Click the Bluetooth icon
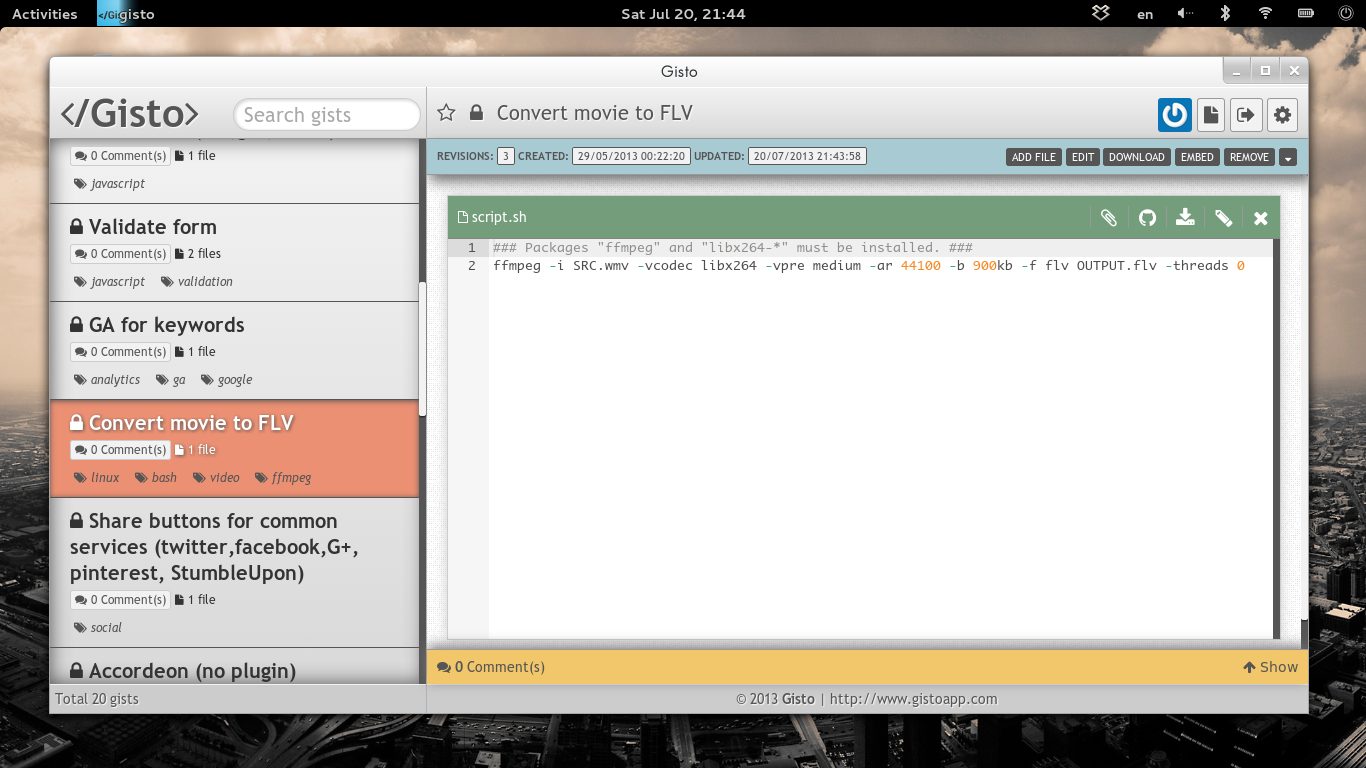Image resolution: width=1366 pixels, height=768 pixels. tap(1225, 13)
